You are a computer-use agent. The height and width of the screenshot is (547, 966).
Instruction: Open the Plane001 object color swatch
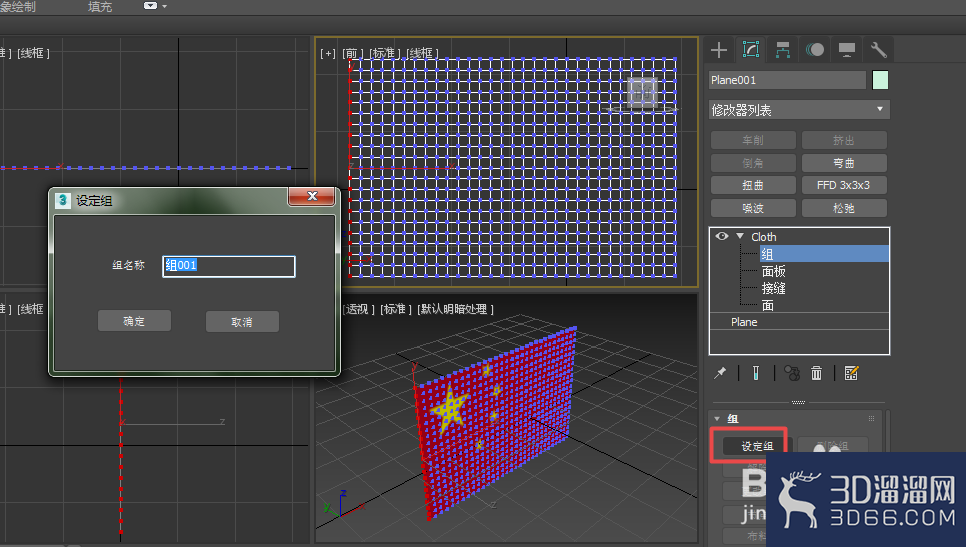pyautogui.click(x=880, y=80)
